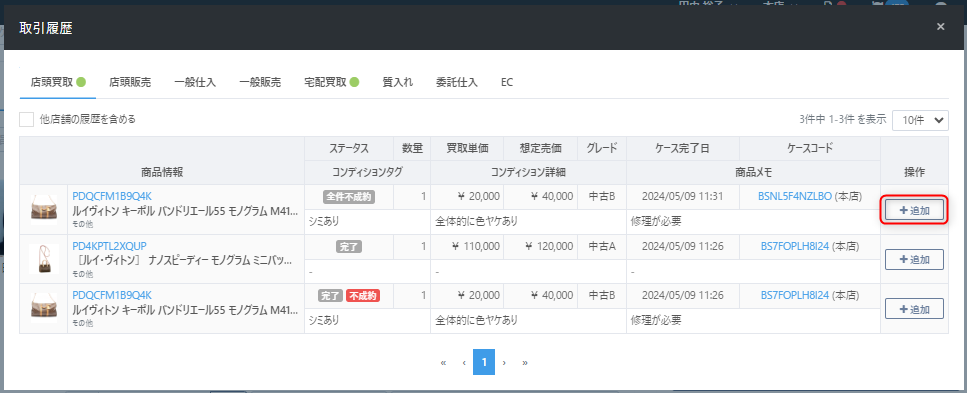The width and height of the screenshot is (967, 393).
Task: Click the 想定売価 column header
Action: click(541, 148)
